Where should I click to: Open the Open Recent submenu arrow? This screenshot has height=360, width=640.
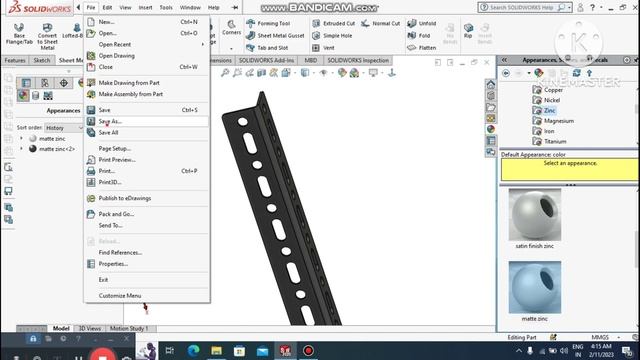(203, 44)
